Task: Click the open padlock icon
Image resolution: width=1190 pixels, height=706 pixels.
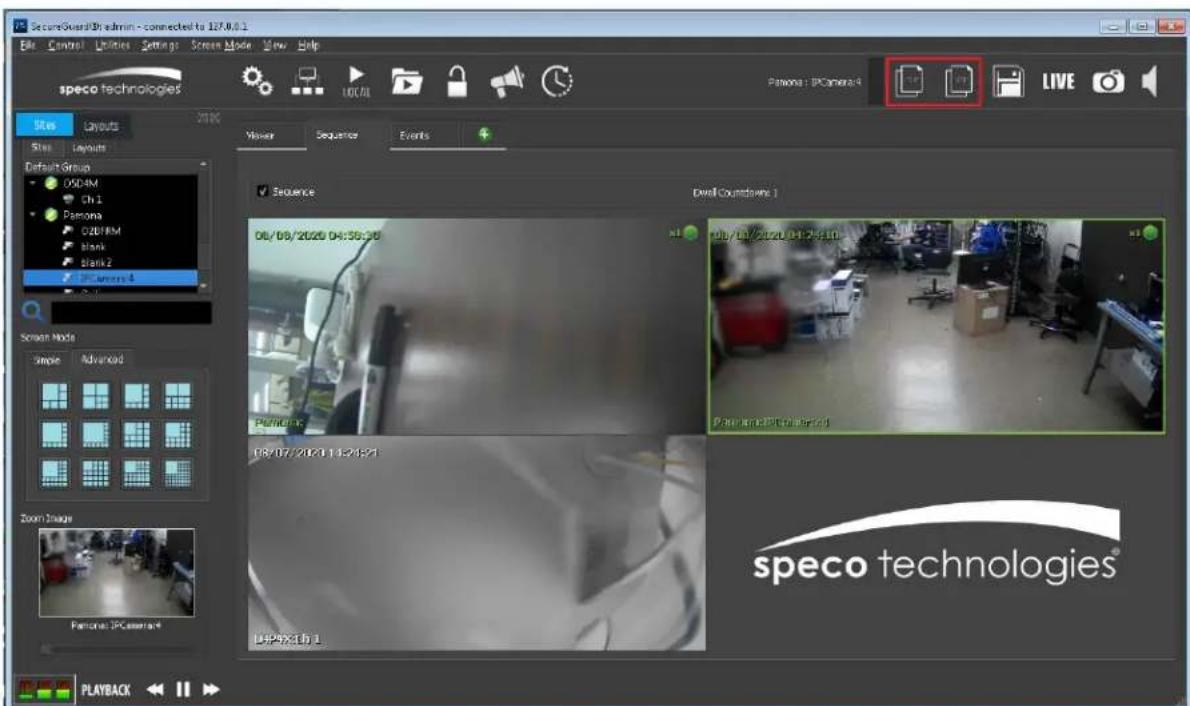Action: click(456, 81)
